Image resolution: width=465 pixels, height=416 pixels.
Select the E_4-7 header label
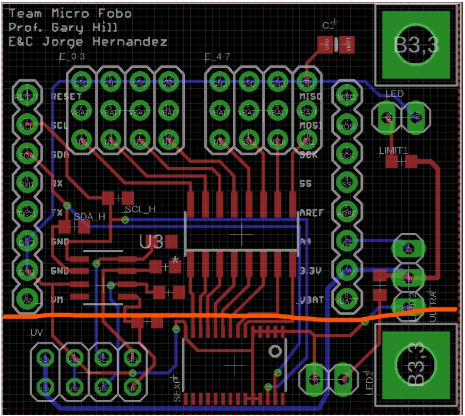(217, 57)
